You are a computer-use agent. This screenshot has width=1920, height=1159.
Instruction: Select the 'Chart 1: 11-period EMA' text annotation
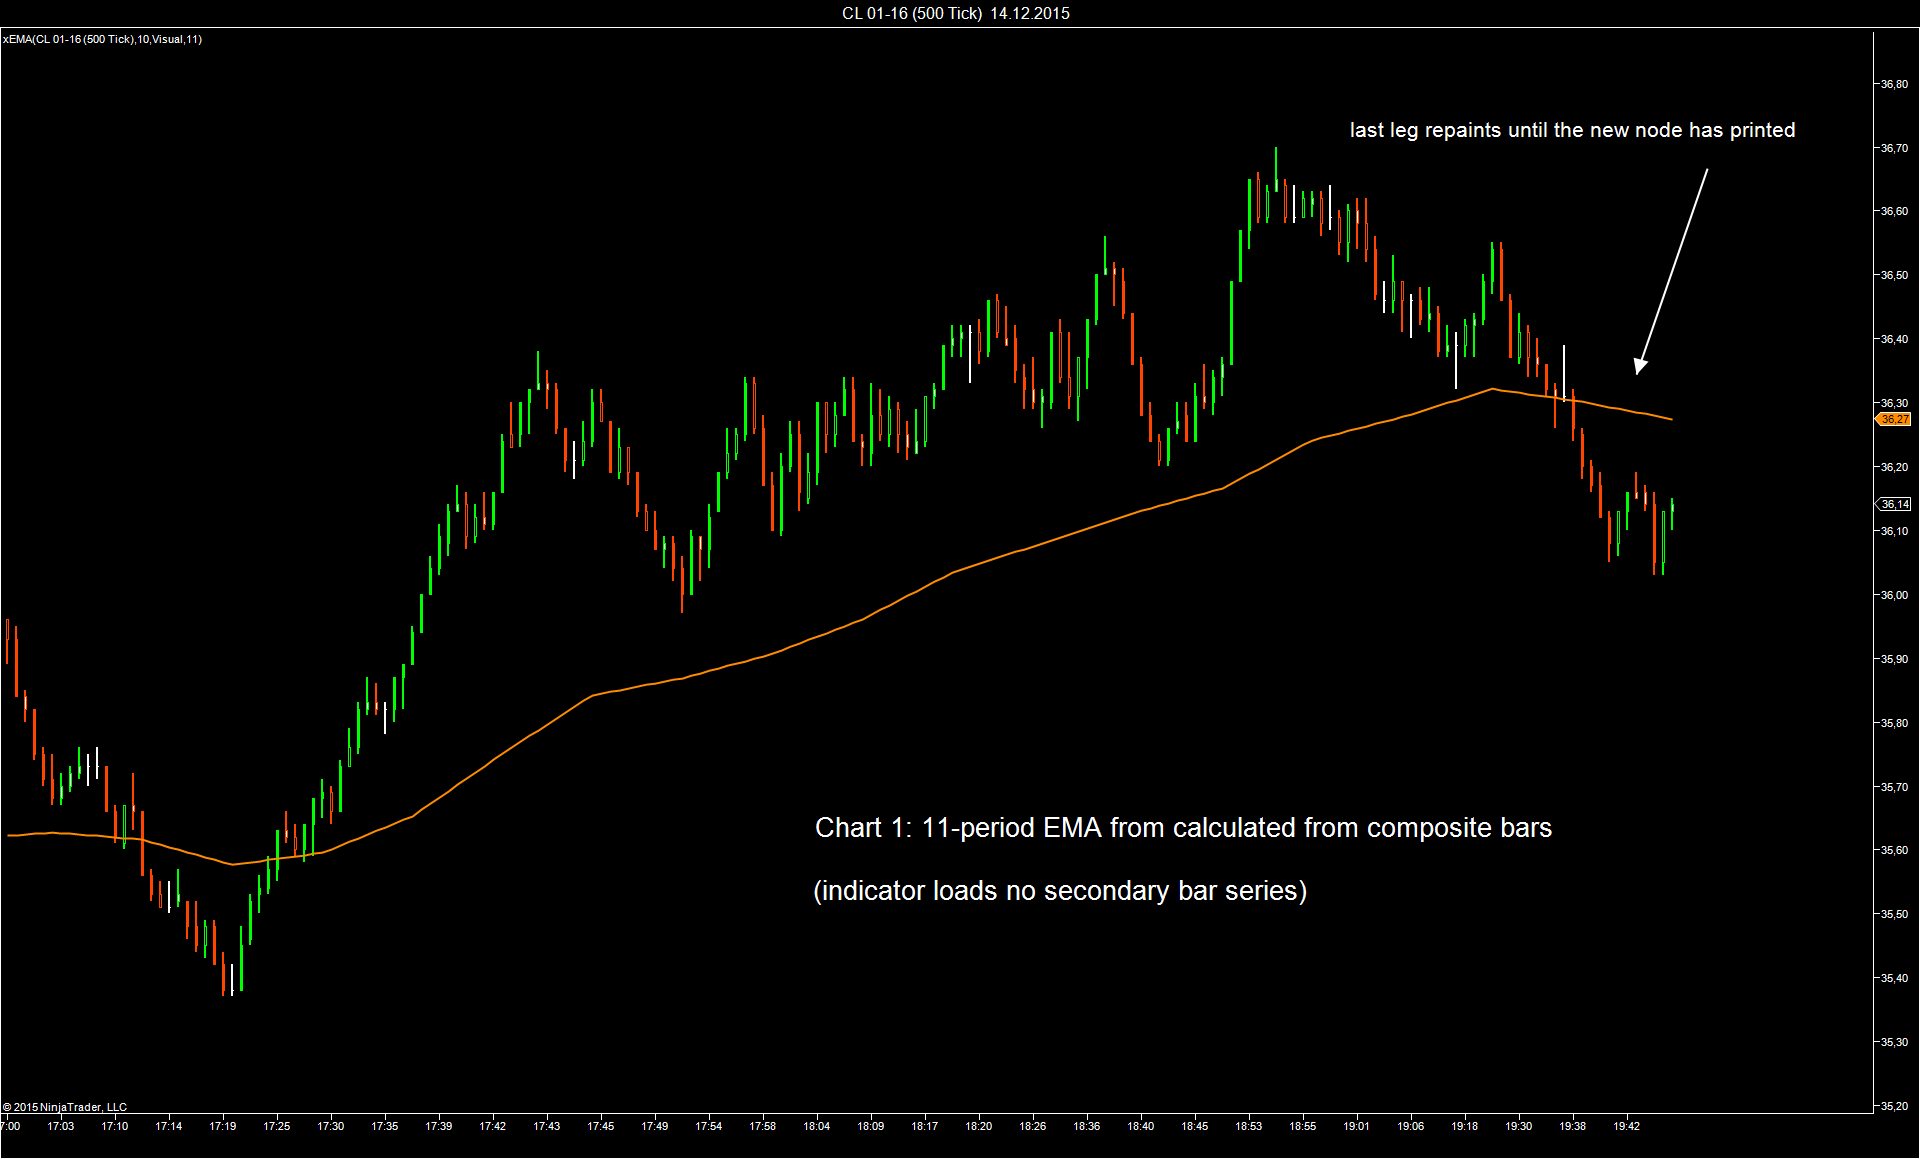point(1182,828)
